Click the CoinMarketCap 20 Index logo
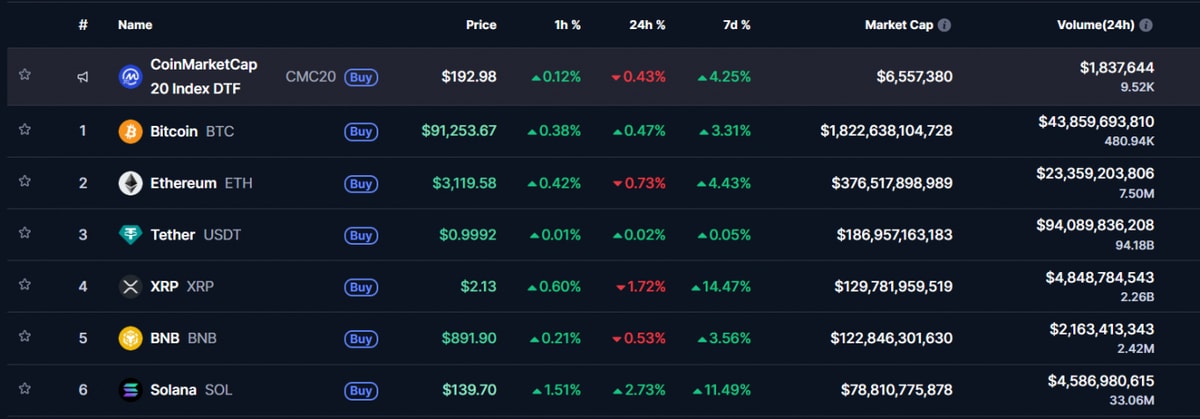 (130, 76)
